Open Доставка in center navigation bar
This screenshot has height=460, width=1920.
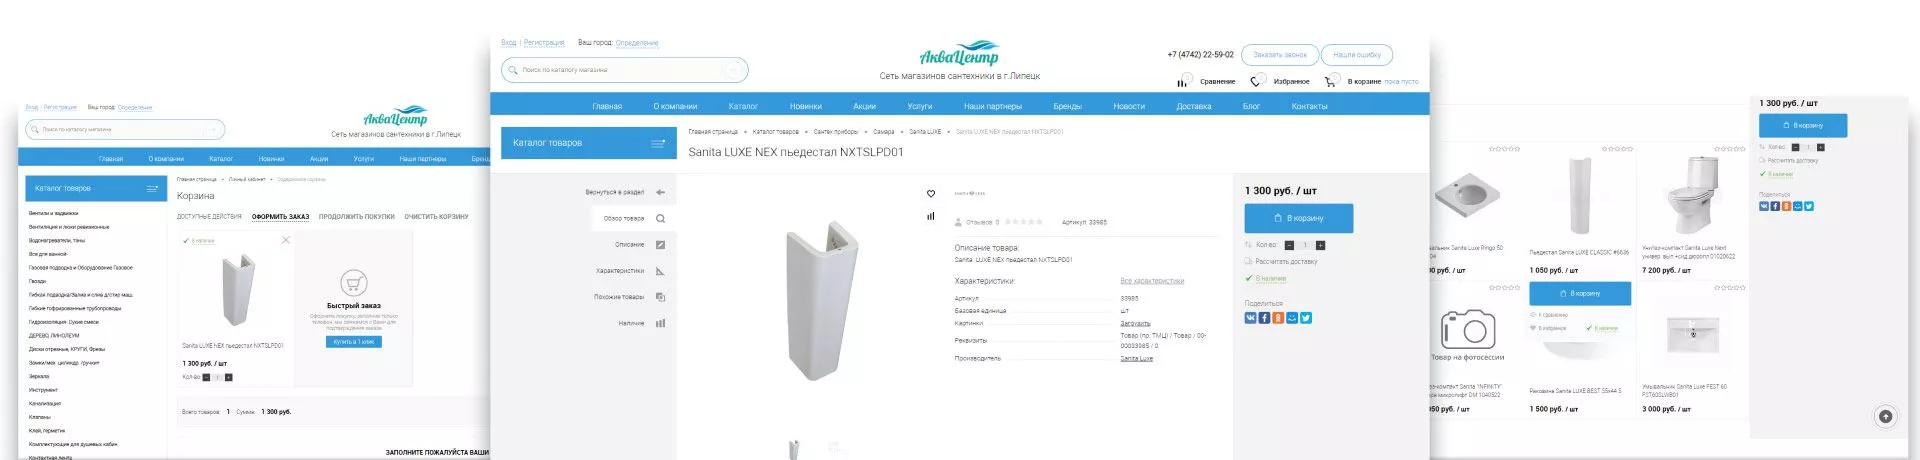tap(1194, 106)
